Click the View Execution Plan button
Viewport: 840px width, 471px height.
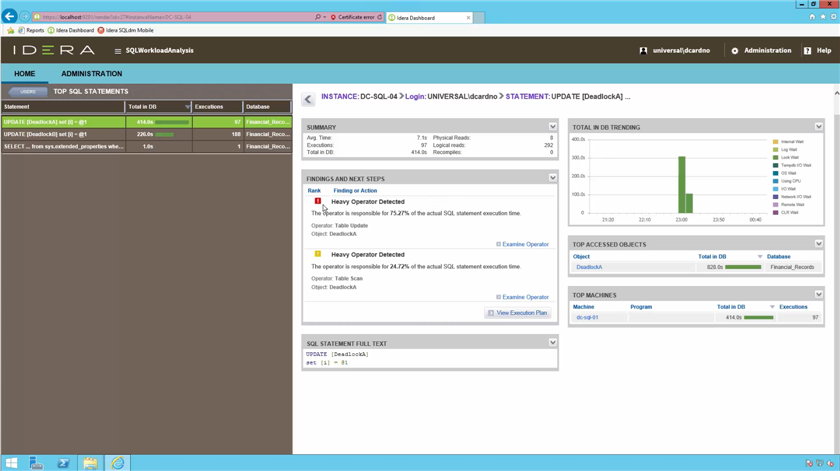click(518, 313)
